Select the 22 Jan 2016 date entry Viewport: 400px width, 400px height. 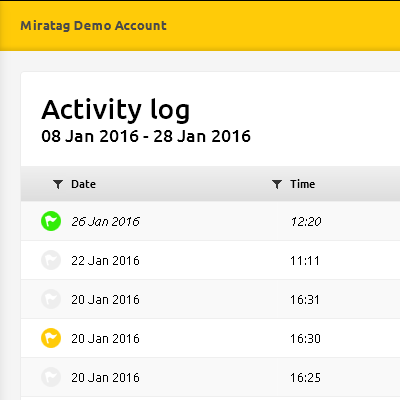pos(105,260)
